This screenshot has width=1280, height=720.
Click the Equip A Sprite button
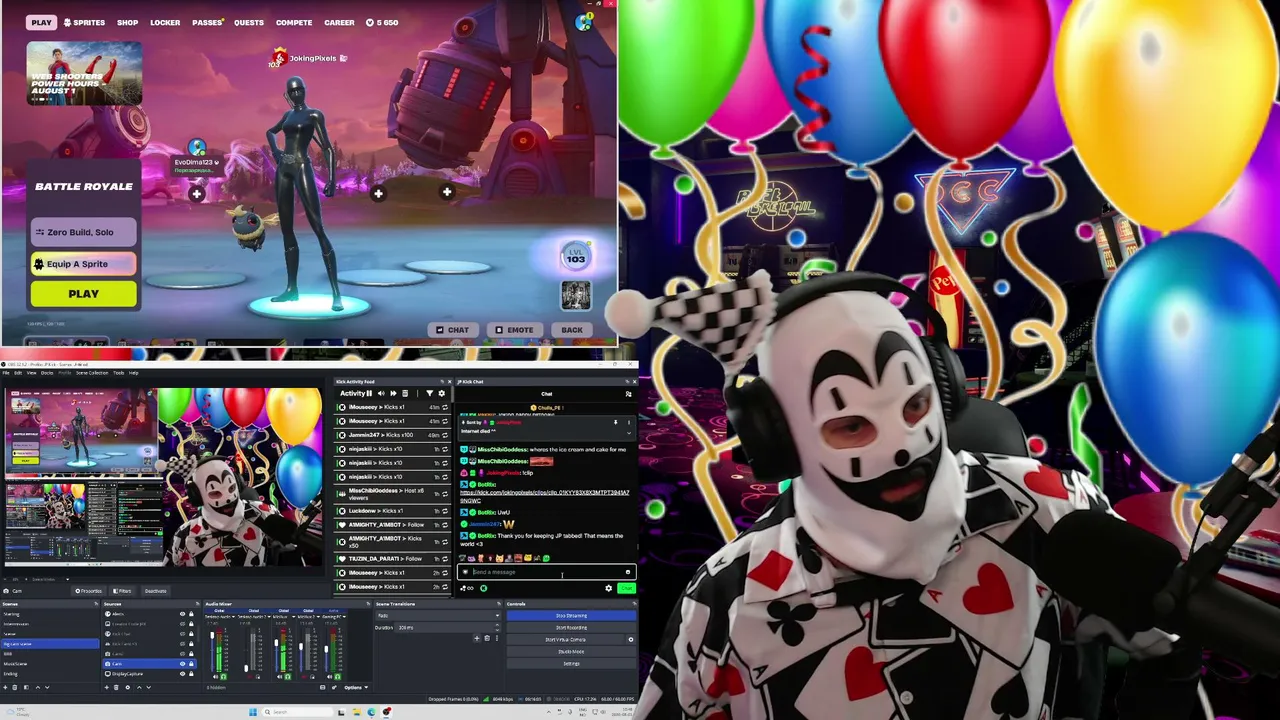tap(84, 264)
